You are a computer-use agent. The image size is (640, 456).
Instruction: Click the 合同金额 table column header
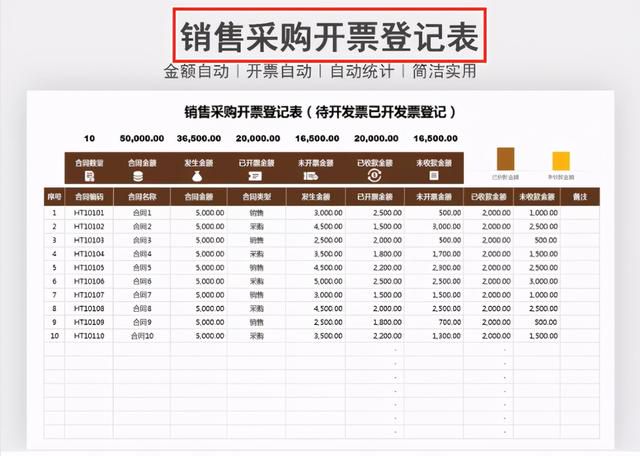pyautogui.click(x=199, y=197)
